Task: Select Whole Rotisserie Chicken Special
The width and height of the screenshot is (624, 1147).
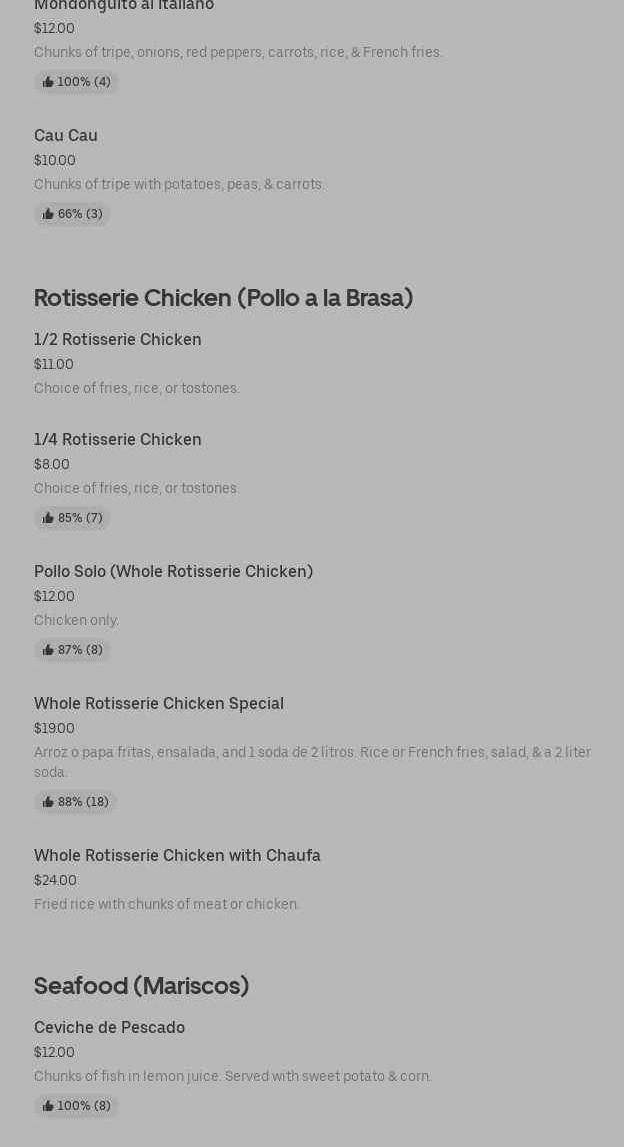Action: coord(159,703)
